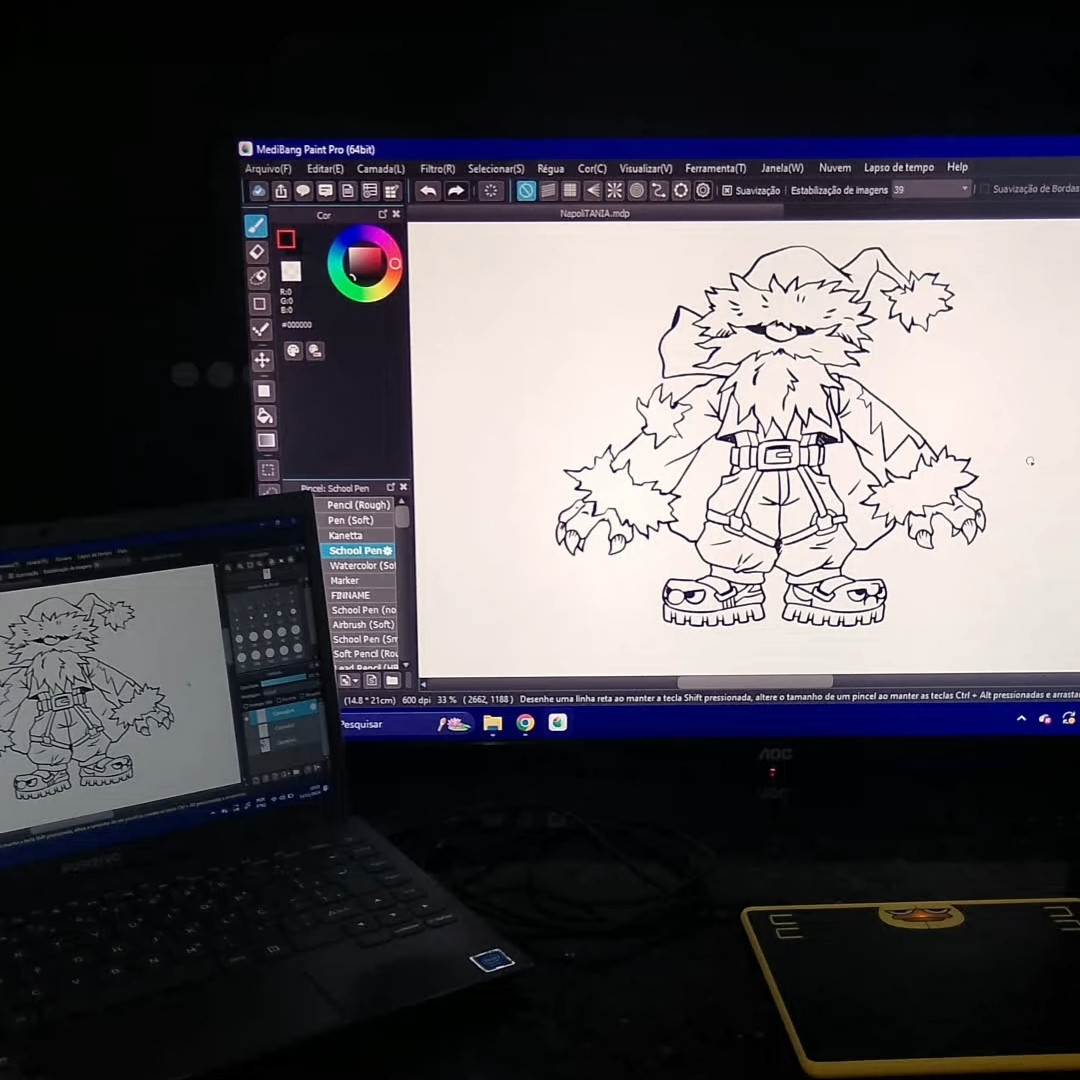Turn snap off with the blue icon
Viewport: 1080px width, 1080px height.
pyautogui.click(x=526, y=191)
